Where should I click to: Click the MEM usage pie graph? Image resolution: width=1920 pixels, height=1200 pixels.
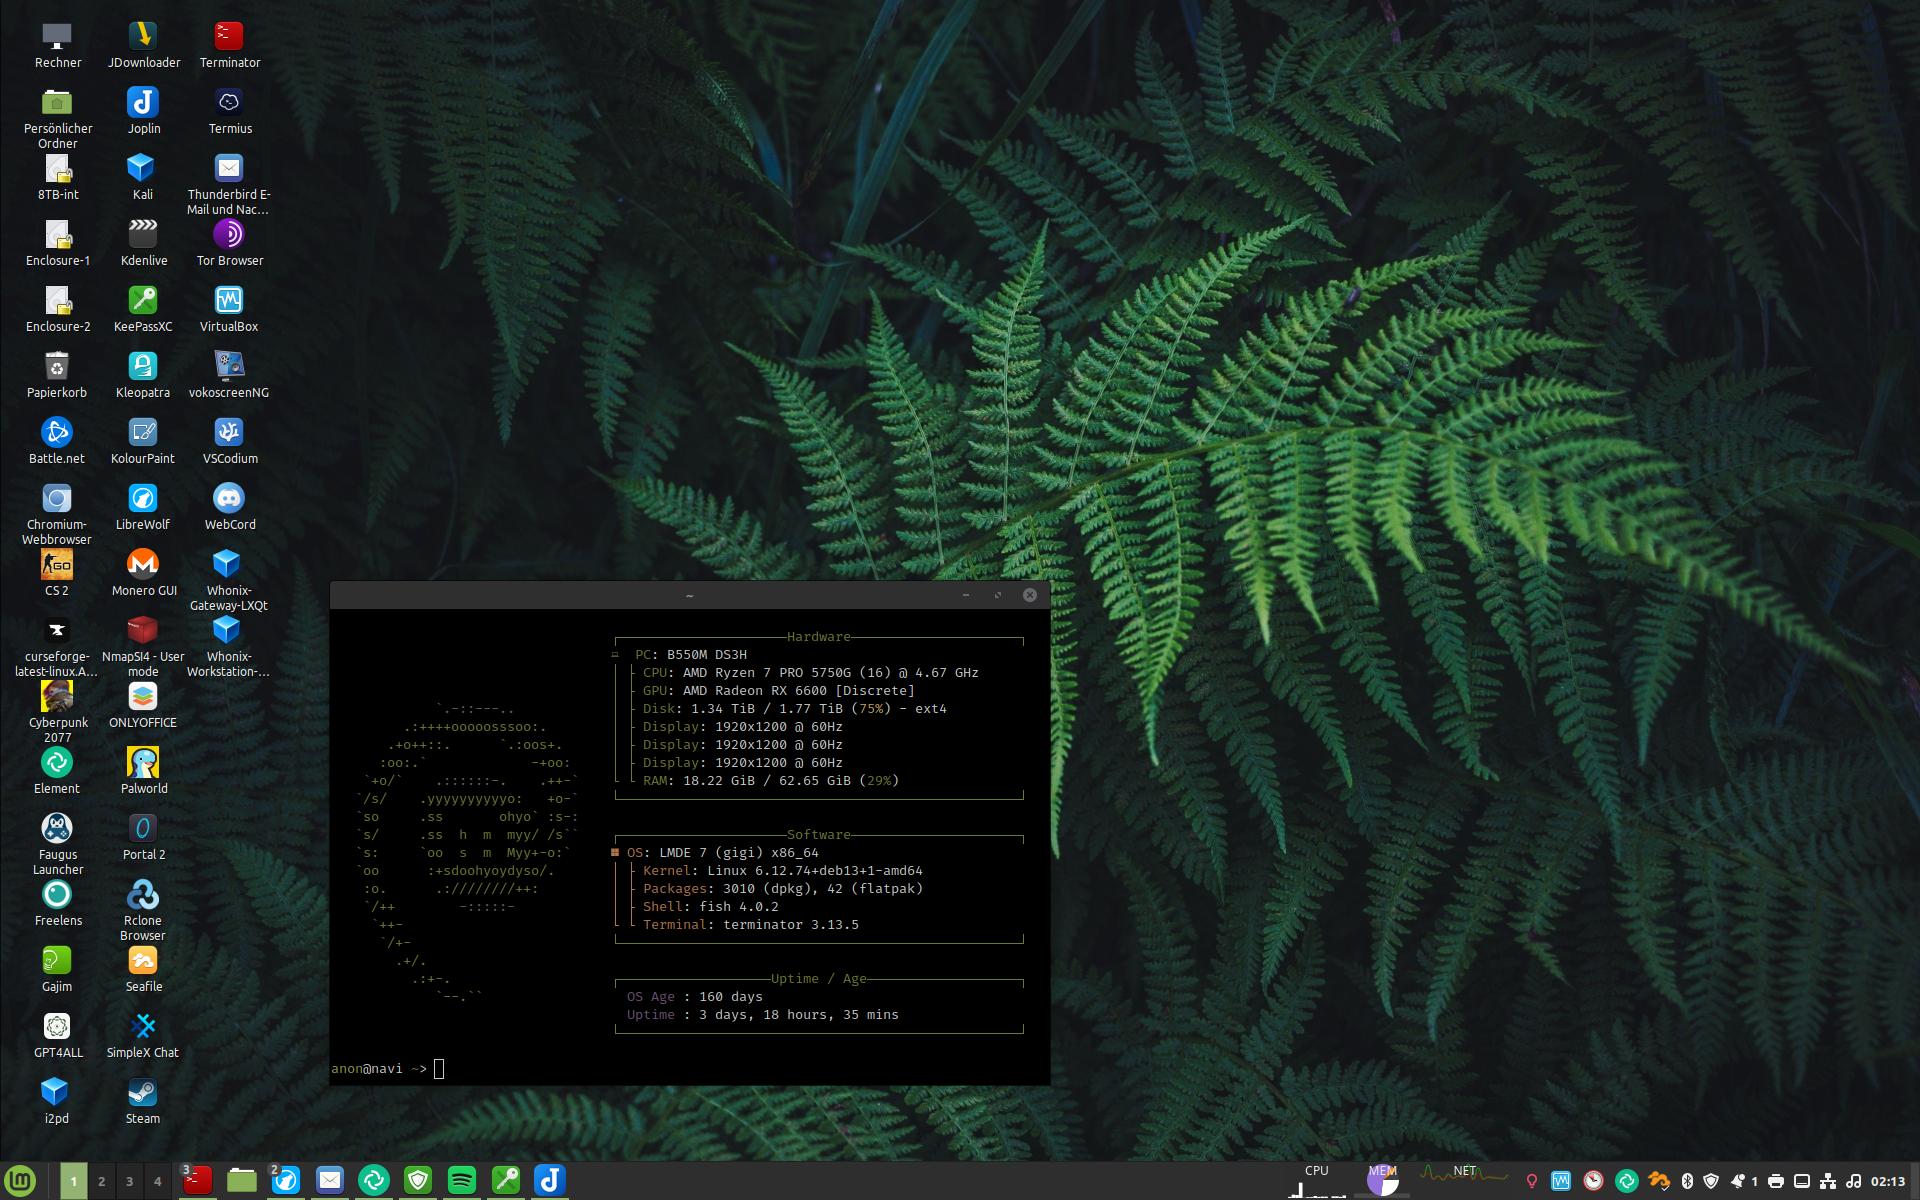point(1383,1181)
